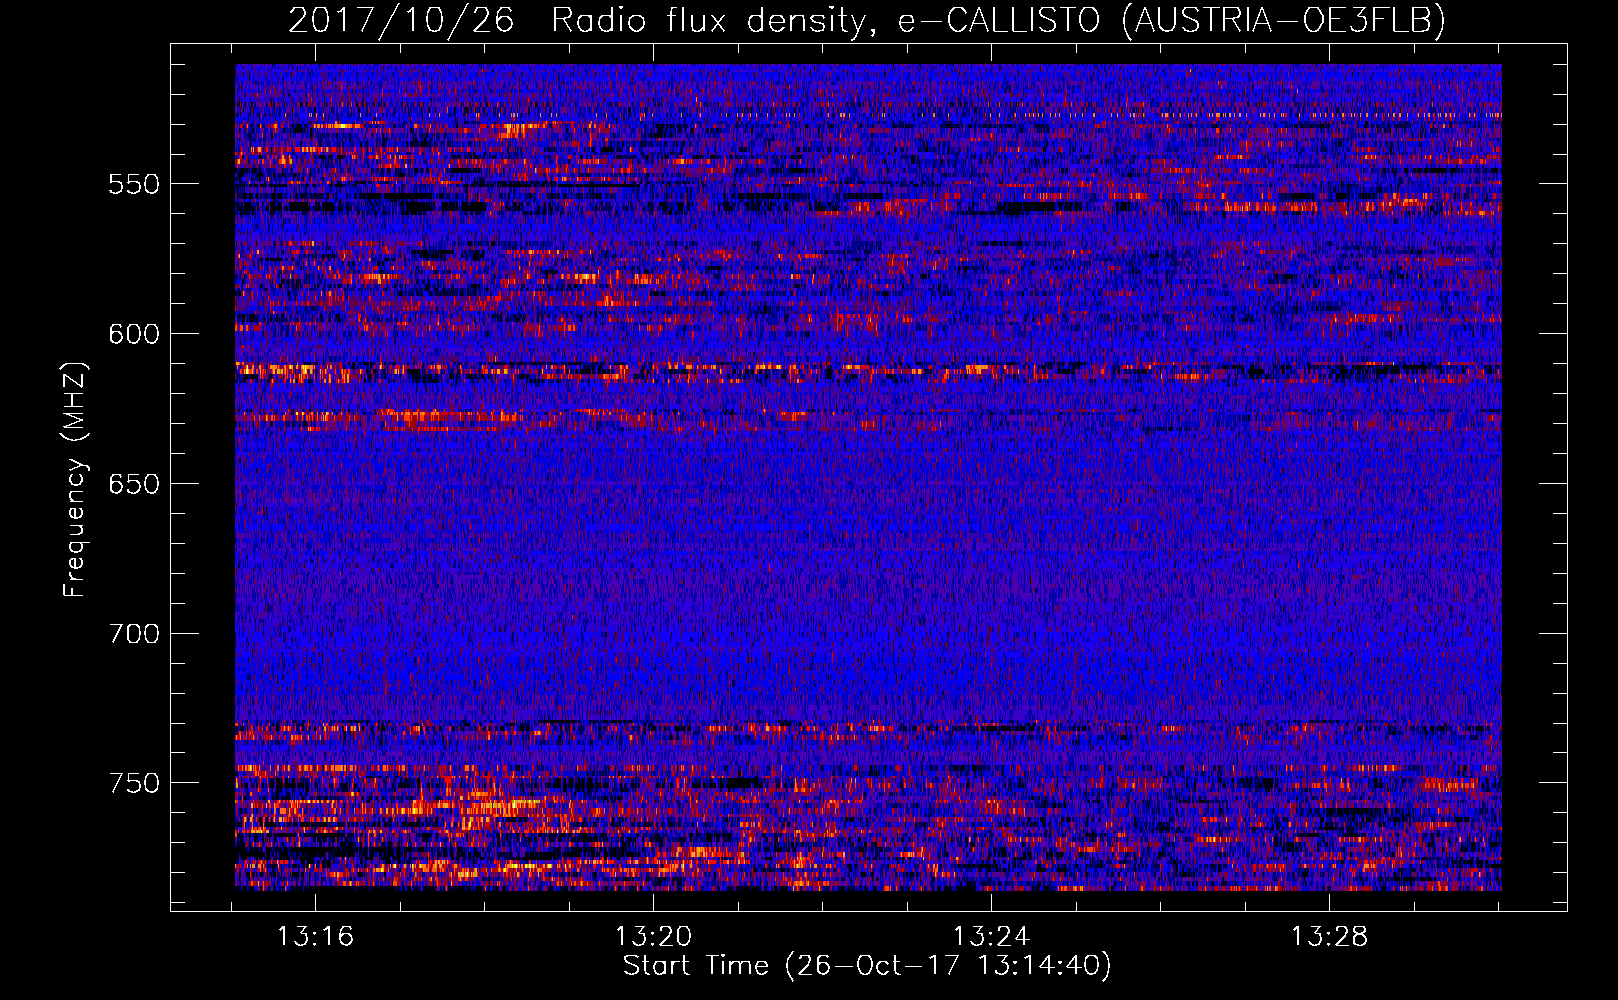Click the 750 frequency tick label
The height and width of the screenshot is (1000, 1618).
pos(134,783)
